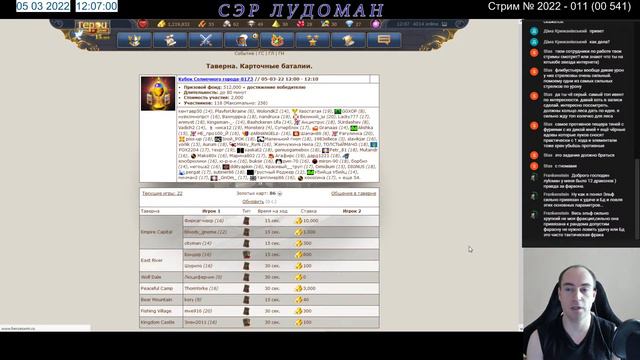Click the Ставка column header
The height and width of the screenshot is (360, 640).
point(309,211)
